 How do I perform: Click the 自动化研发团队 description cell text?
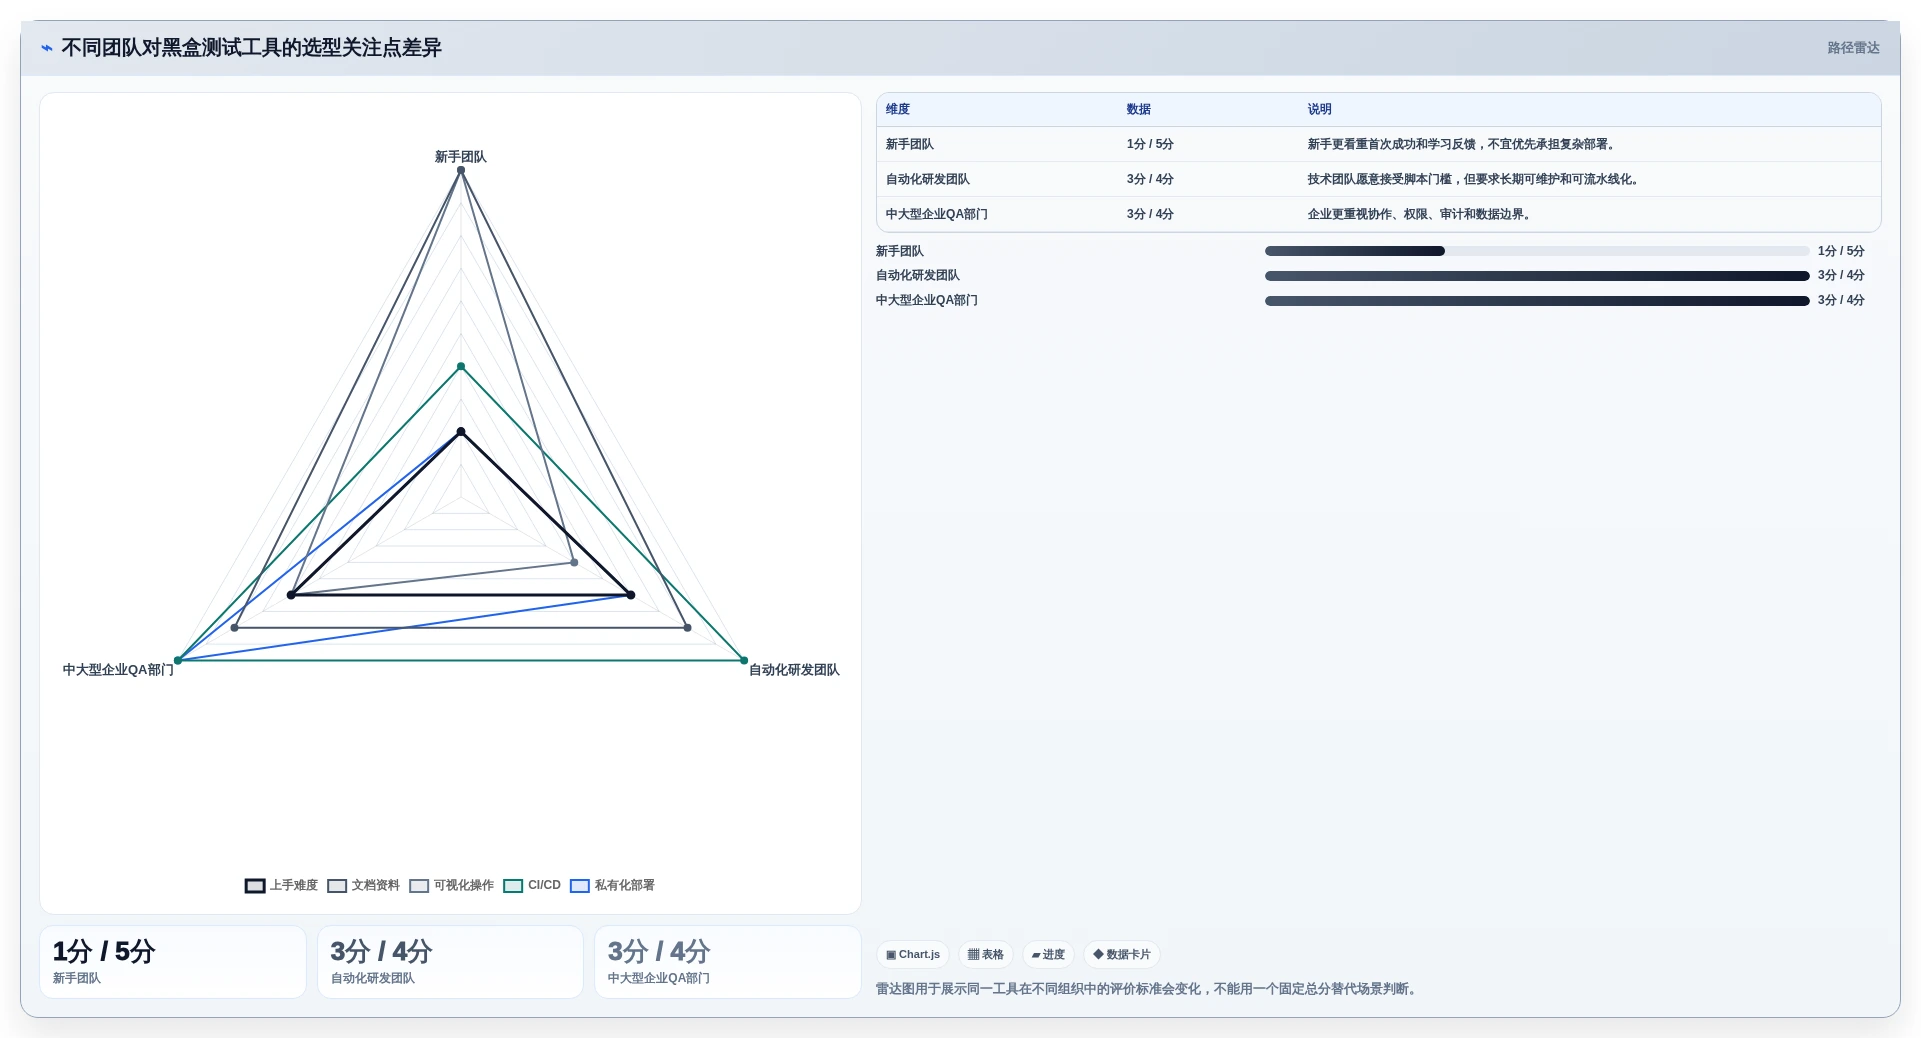click(x=1475, y=180)
